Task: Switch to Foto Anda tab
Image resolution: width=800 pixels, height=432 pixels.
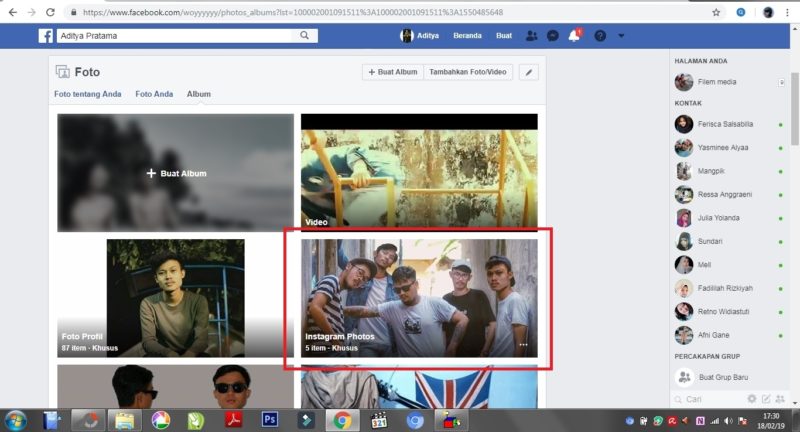Action: point(154,94)
